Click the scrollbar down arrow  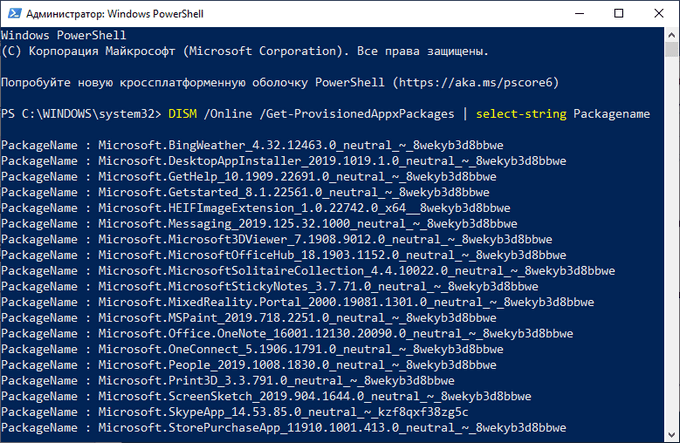tap(671, 435)
